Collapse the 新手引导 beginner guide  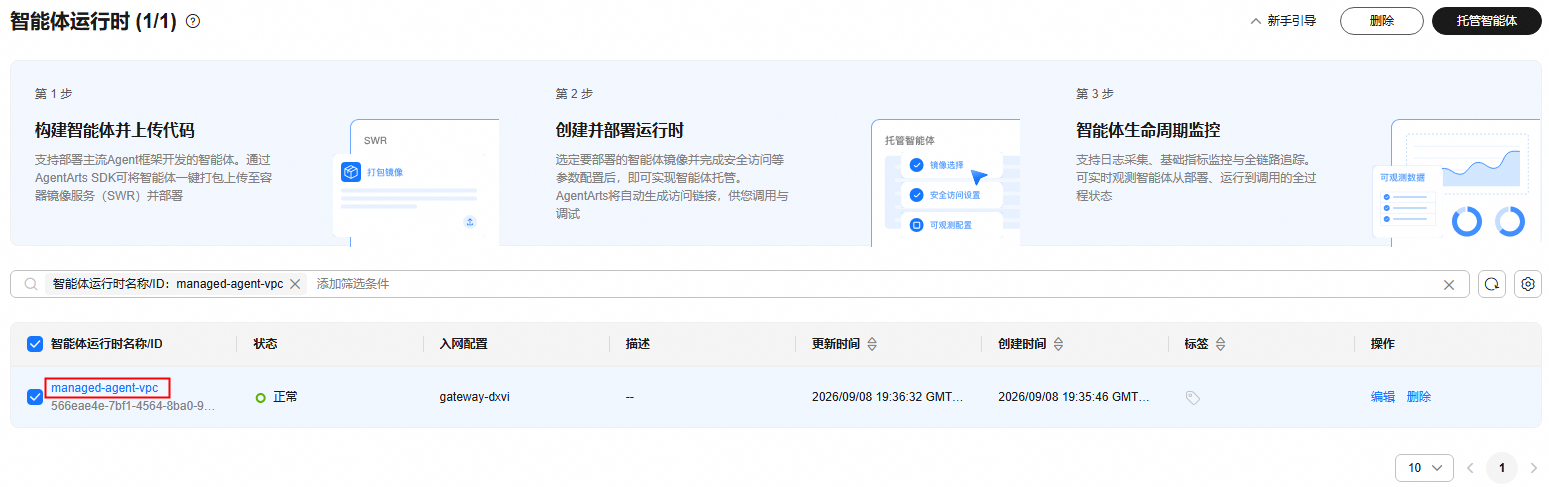tap(1283, 21)
